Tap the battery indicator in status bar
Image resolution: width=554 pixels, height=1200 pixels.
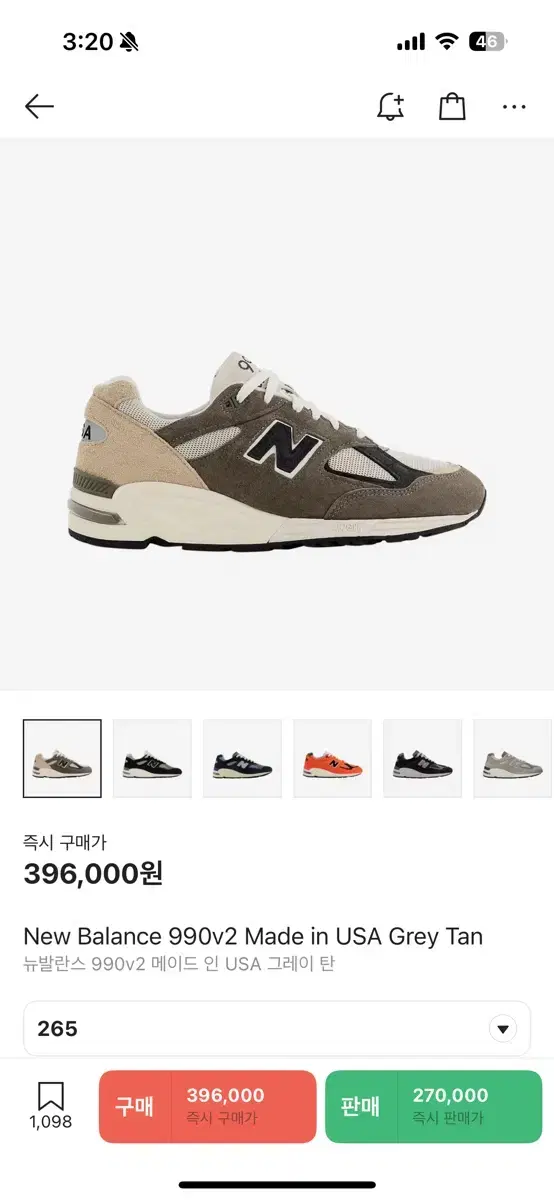[x=488, y=42]
